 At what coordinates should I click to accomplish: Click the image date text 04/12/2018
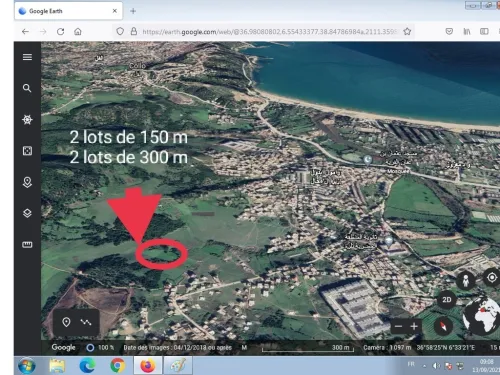point(178,348)
